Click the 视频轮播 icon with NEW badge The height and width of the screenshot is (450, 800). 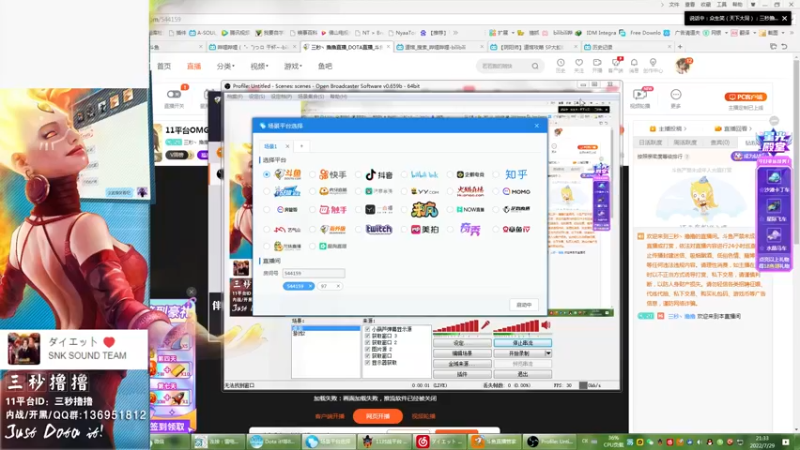pos(640,96)
